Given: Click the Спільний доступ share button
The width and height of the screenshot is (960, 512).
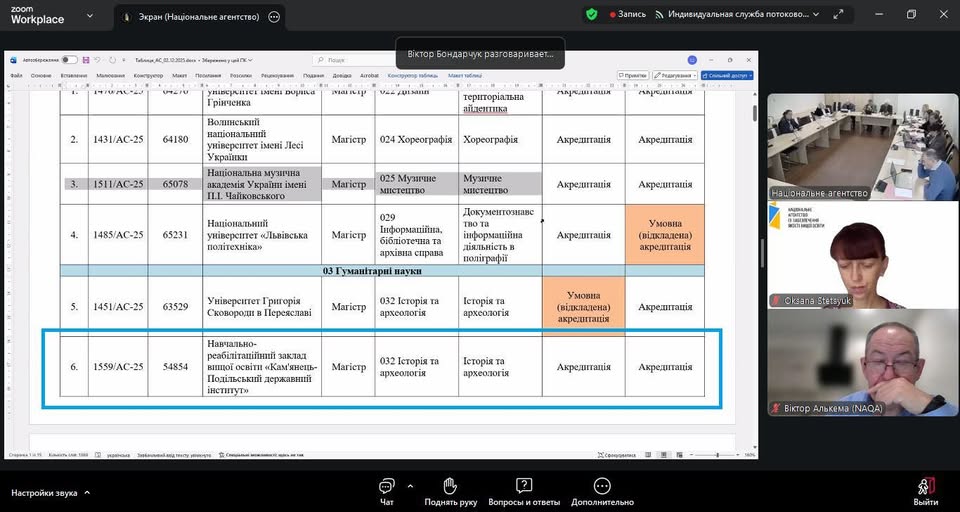Looking at the screenshot, I should click(728, 75).
